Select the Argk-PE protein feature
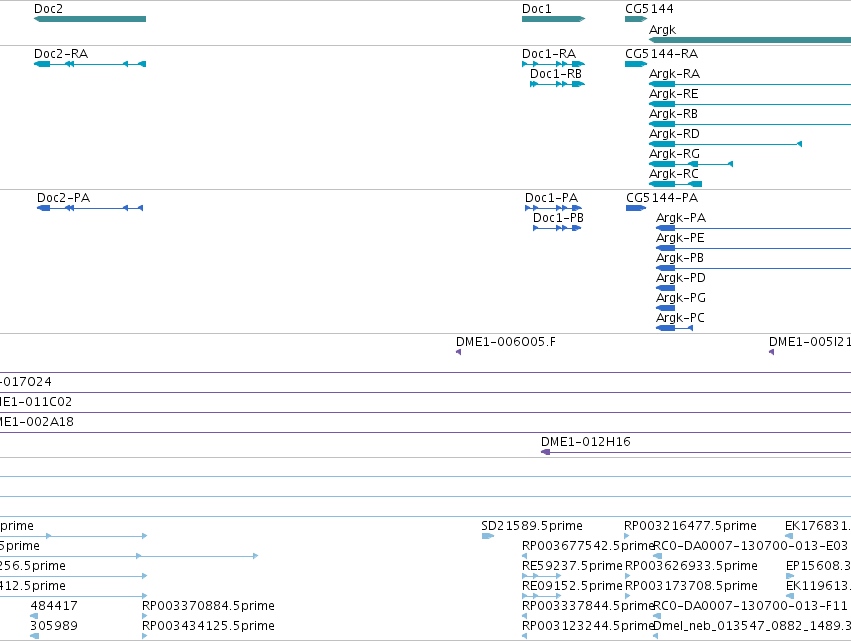The width and height of the screenshot is (851, 641). [x=753, y=249]
